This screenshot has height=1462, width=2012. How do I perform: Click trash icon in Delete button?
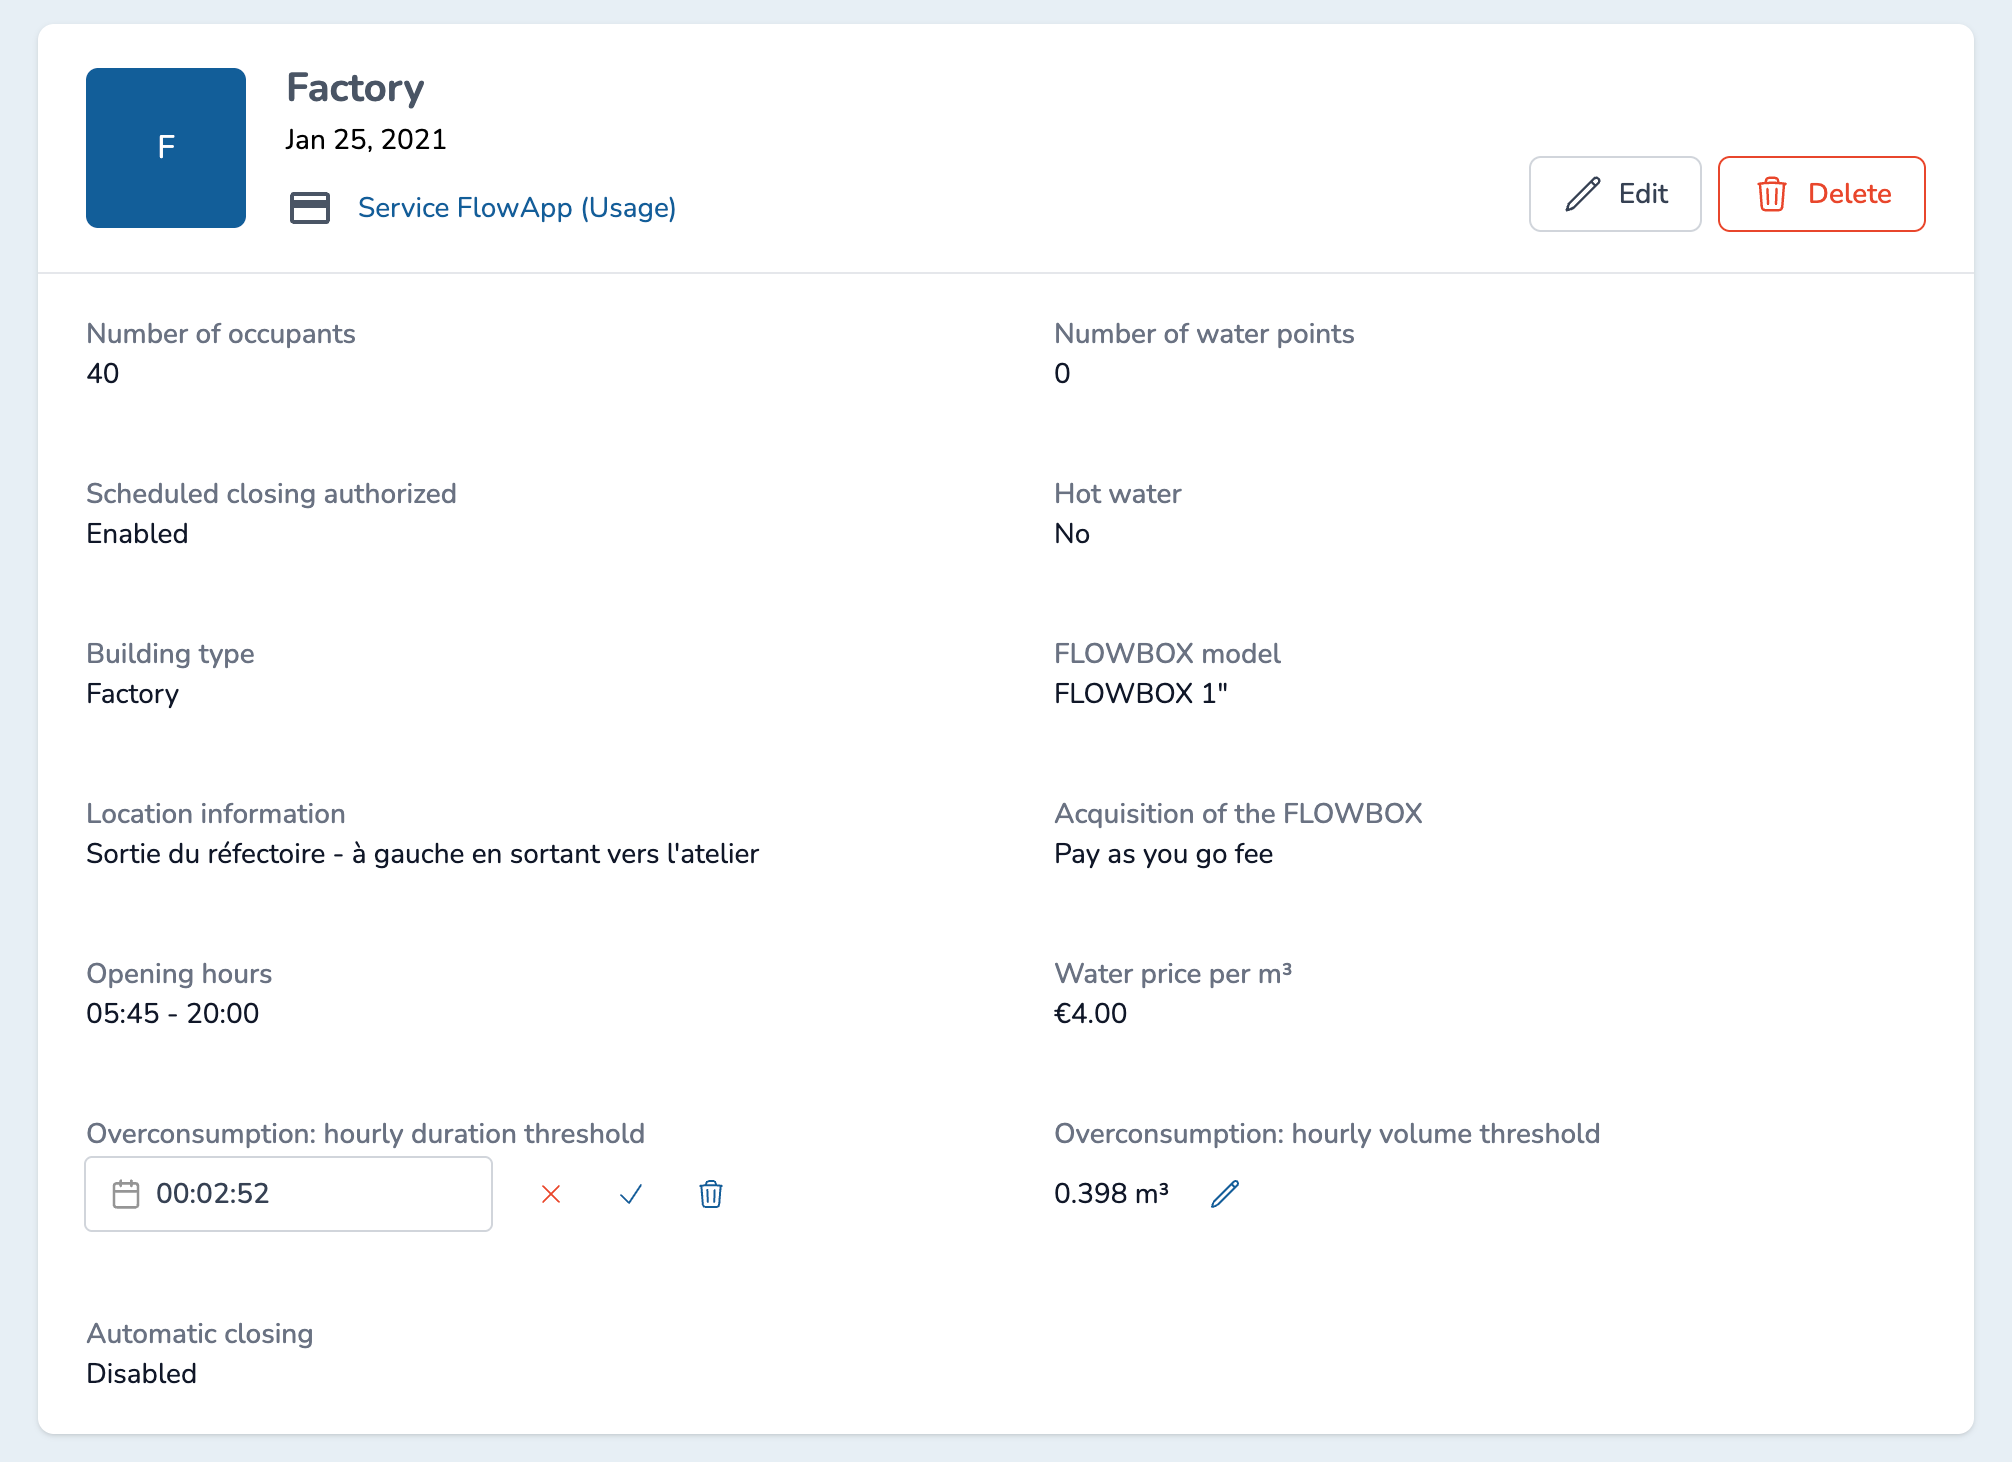pos(1772,194)
